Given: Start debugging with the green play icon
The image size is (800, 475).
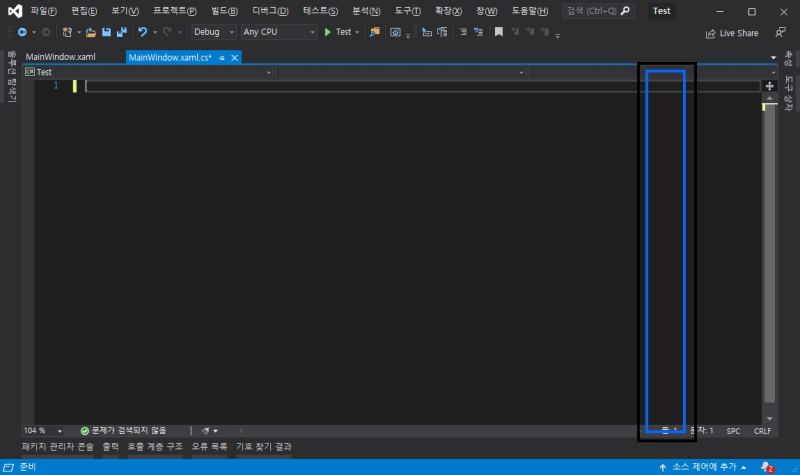Looking at the screenshot, I should point(328,32).
